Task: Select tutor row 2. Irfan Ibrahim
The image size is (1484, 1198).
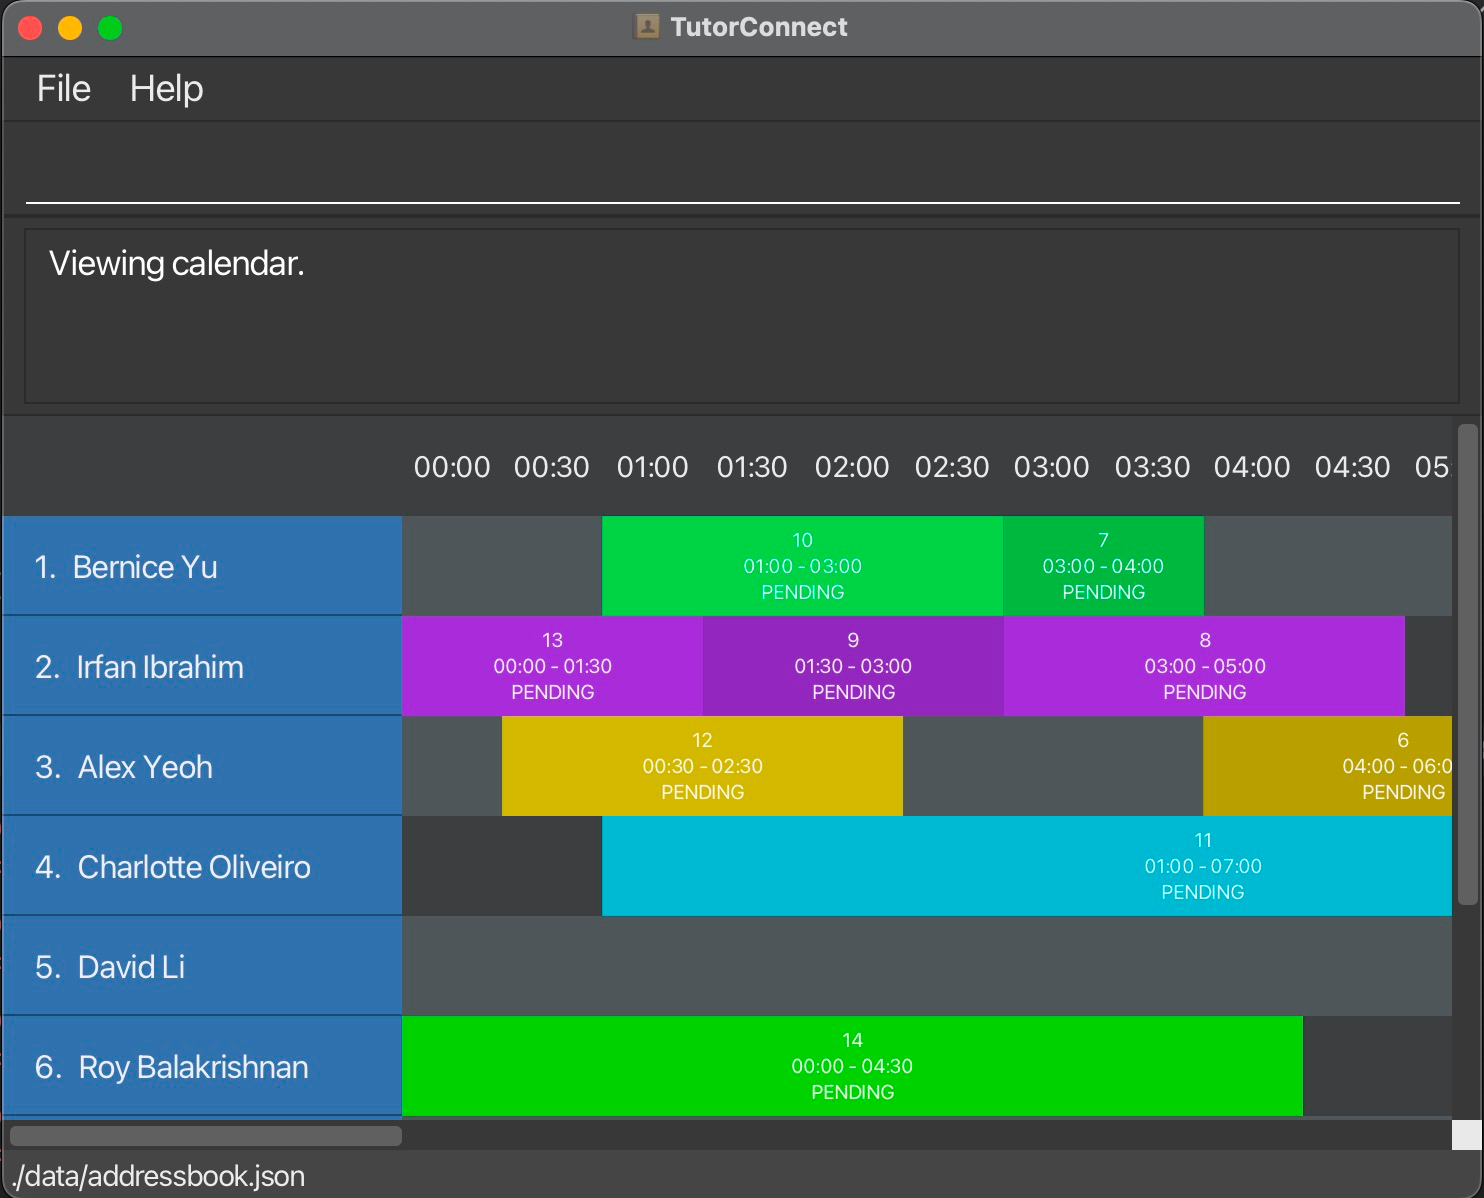Action: click(x=202, y=666)
